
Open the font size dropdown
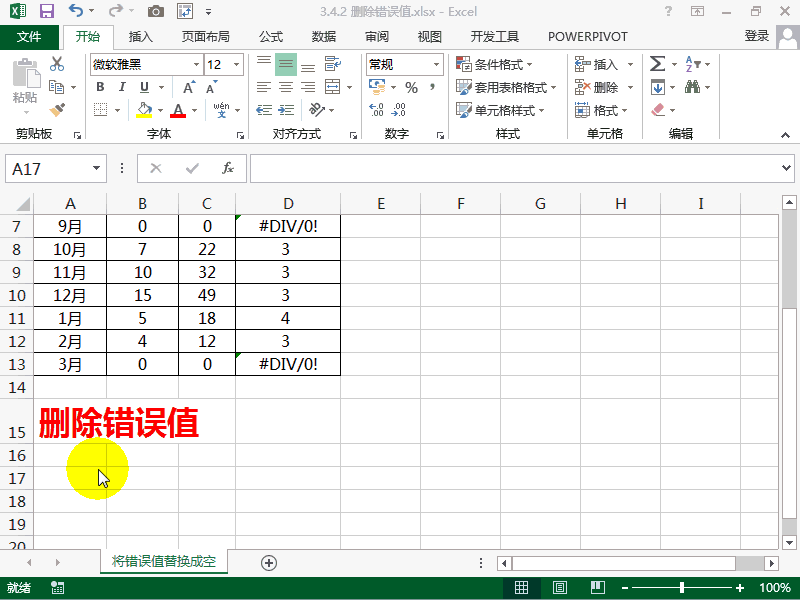(x=236, y=64)
